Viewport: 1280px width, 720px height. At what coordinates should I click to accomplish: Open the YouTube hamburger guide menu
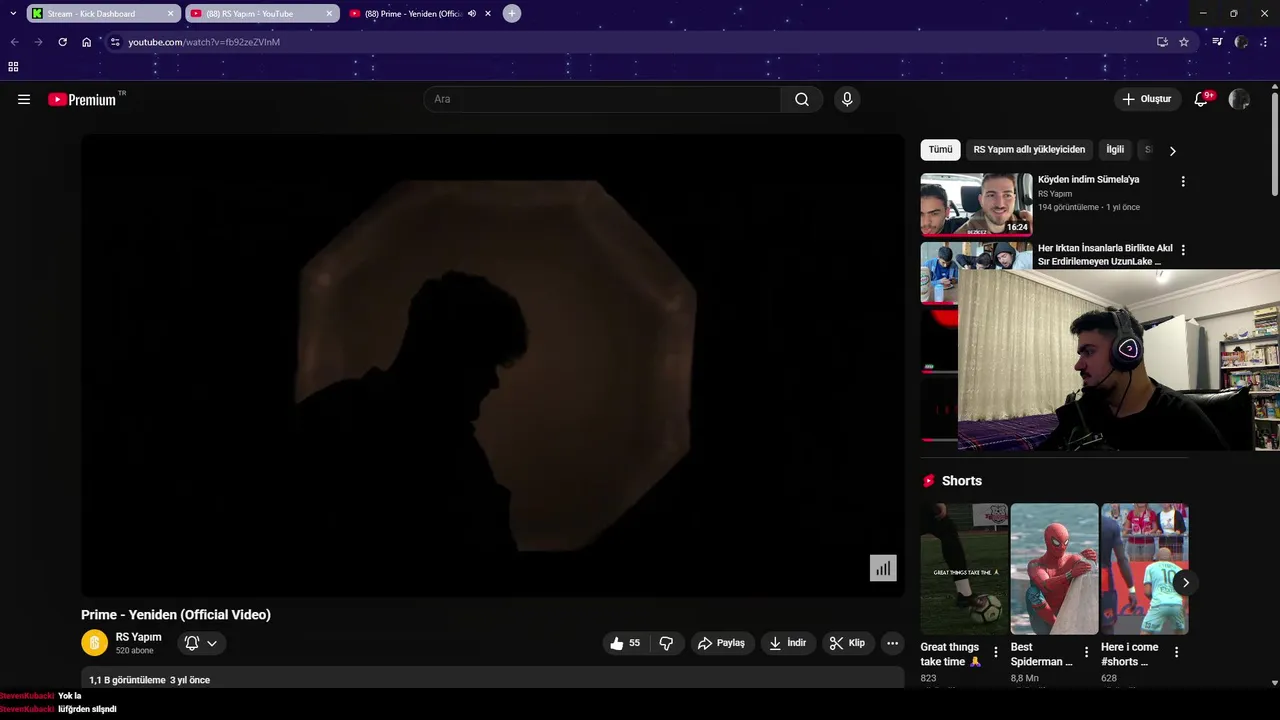(24, 99)
